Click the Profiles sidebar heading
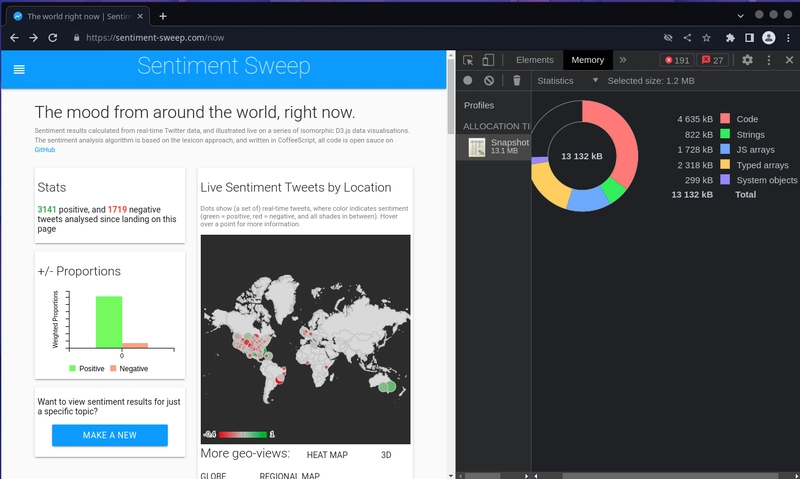The height and width of the screenshot is (479, 800). [x=479, y=106]
